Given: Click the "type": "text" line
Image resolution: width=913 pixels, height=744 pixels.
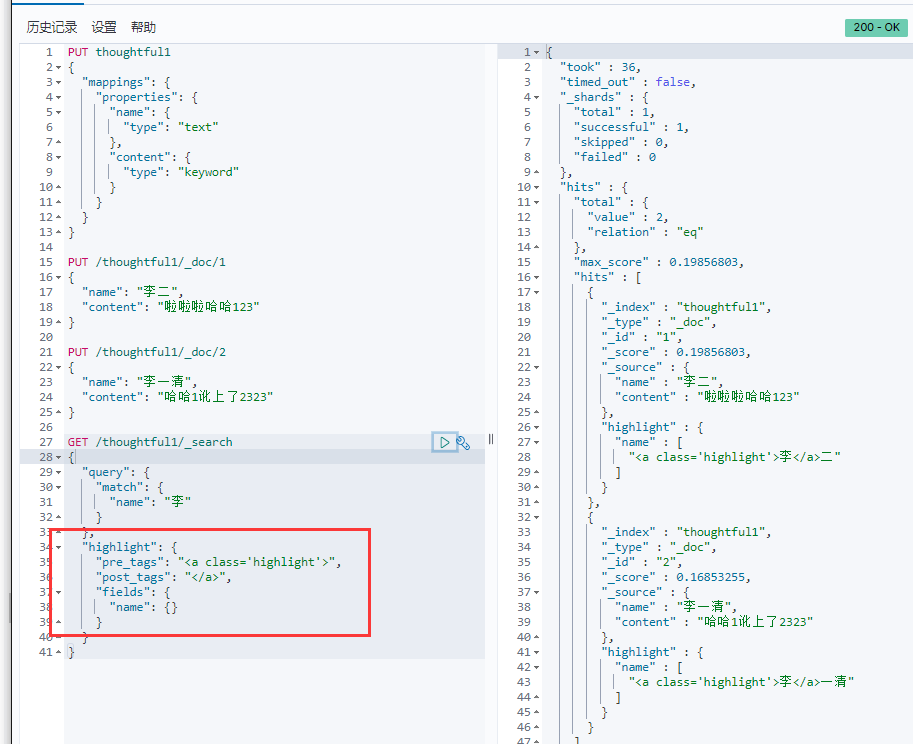Looking at the screenshot, I should (171, 127).
